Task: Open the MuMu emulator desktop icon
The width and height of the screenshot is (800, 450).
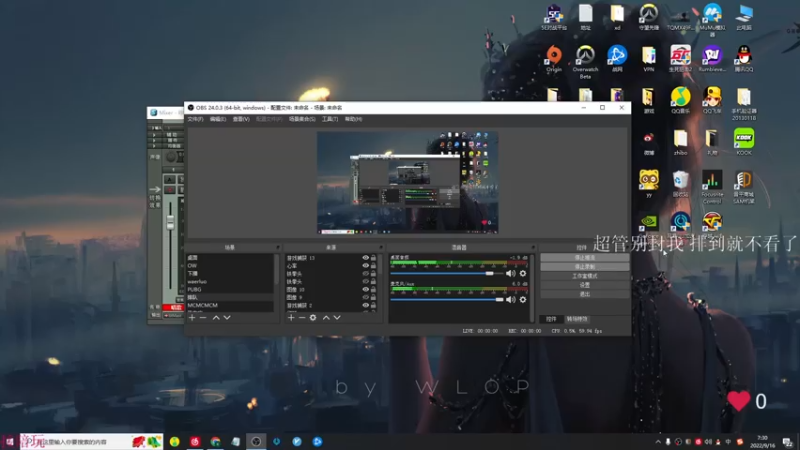Action: click(712, 19)
